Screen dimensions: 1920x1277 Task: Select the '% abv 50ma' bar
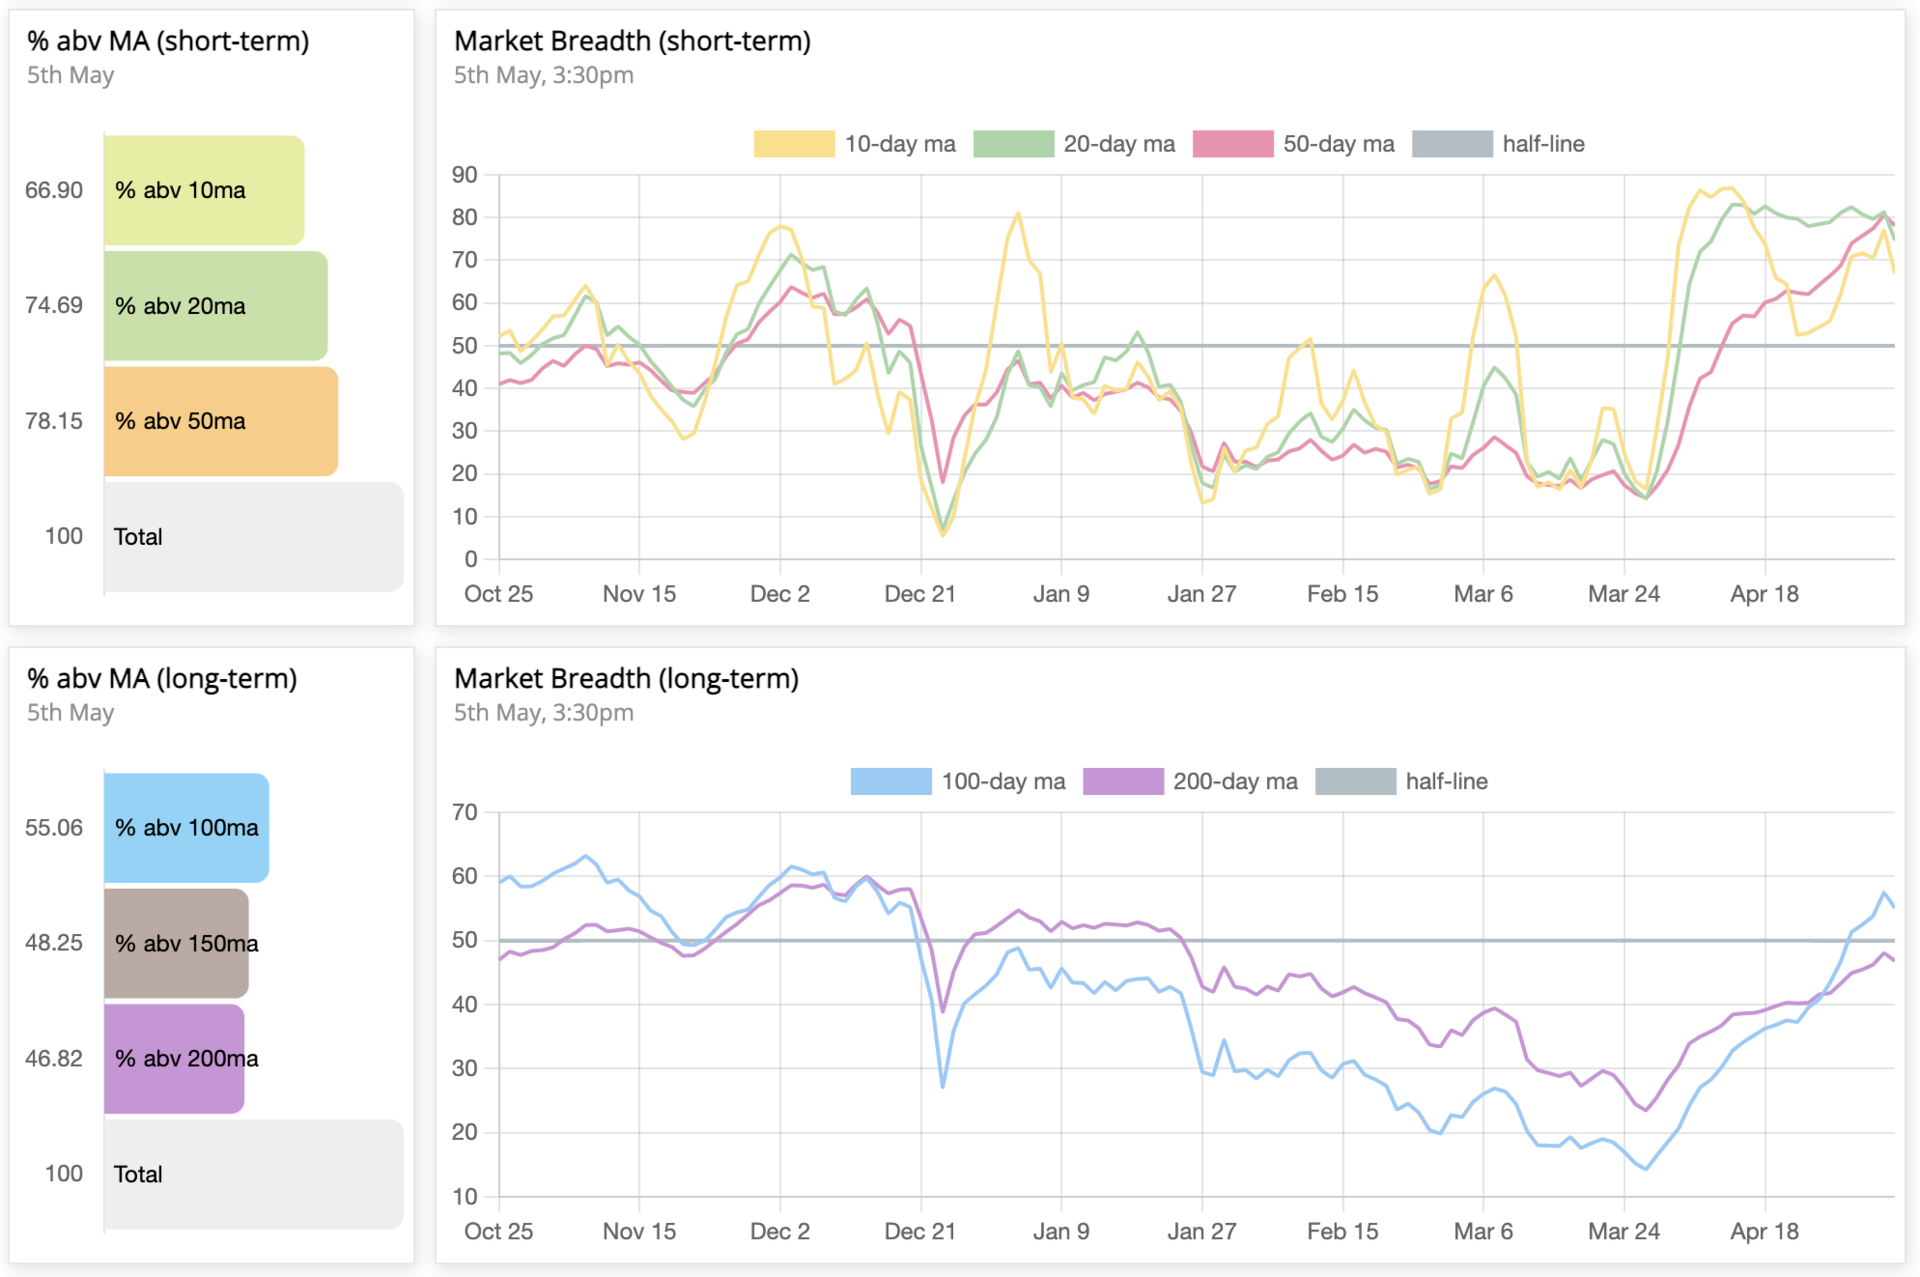pos(221,421)
